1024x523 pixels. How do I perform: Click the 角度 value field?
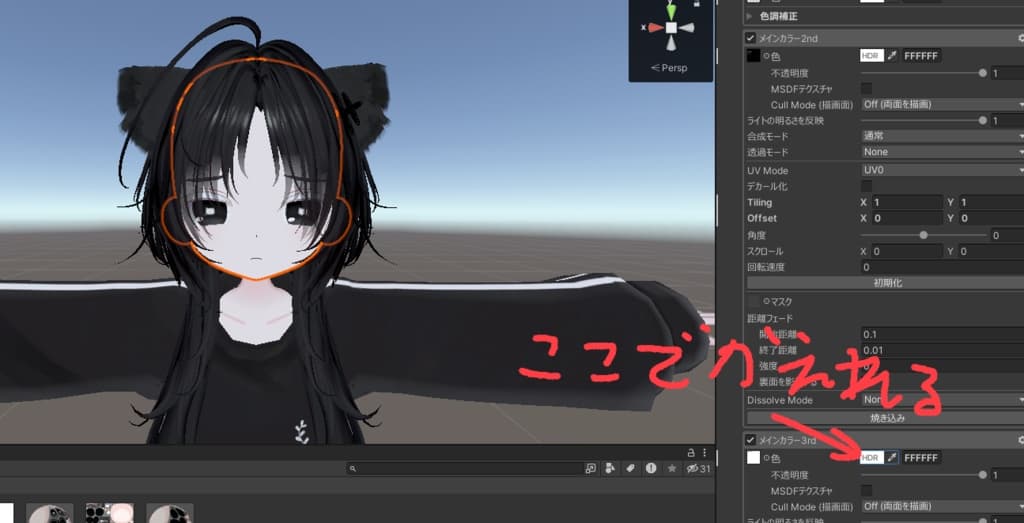pyautogui.click(x=1007, y=235)
